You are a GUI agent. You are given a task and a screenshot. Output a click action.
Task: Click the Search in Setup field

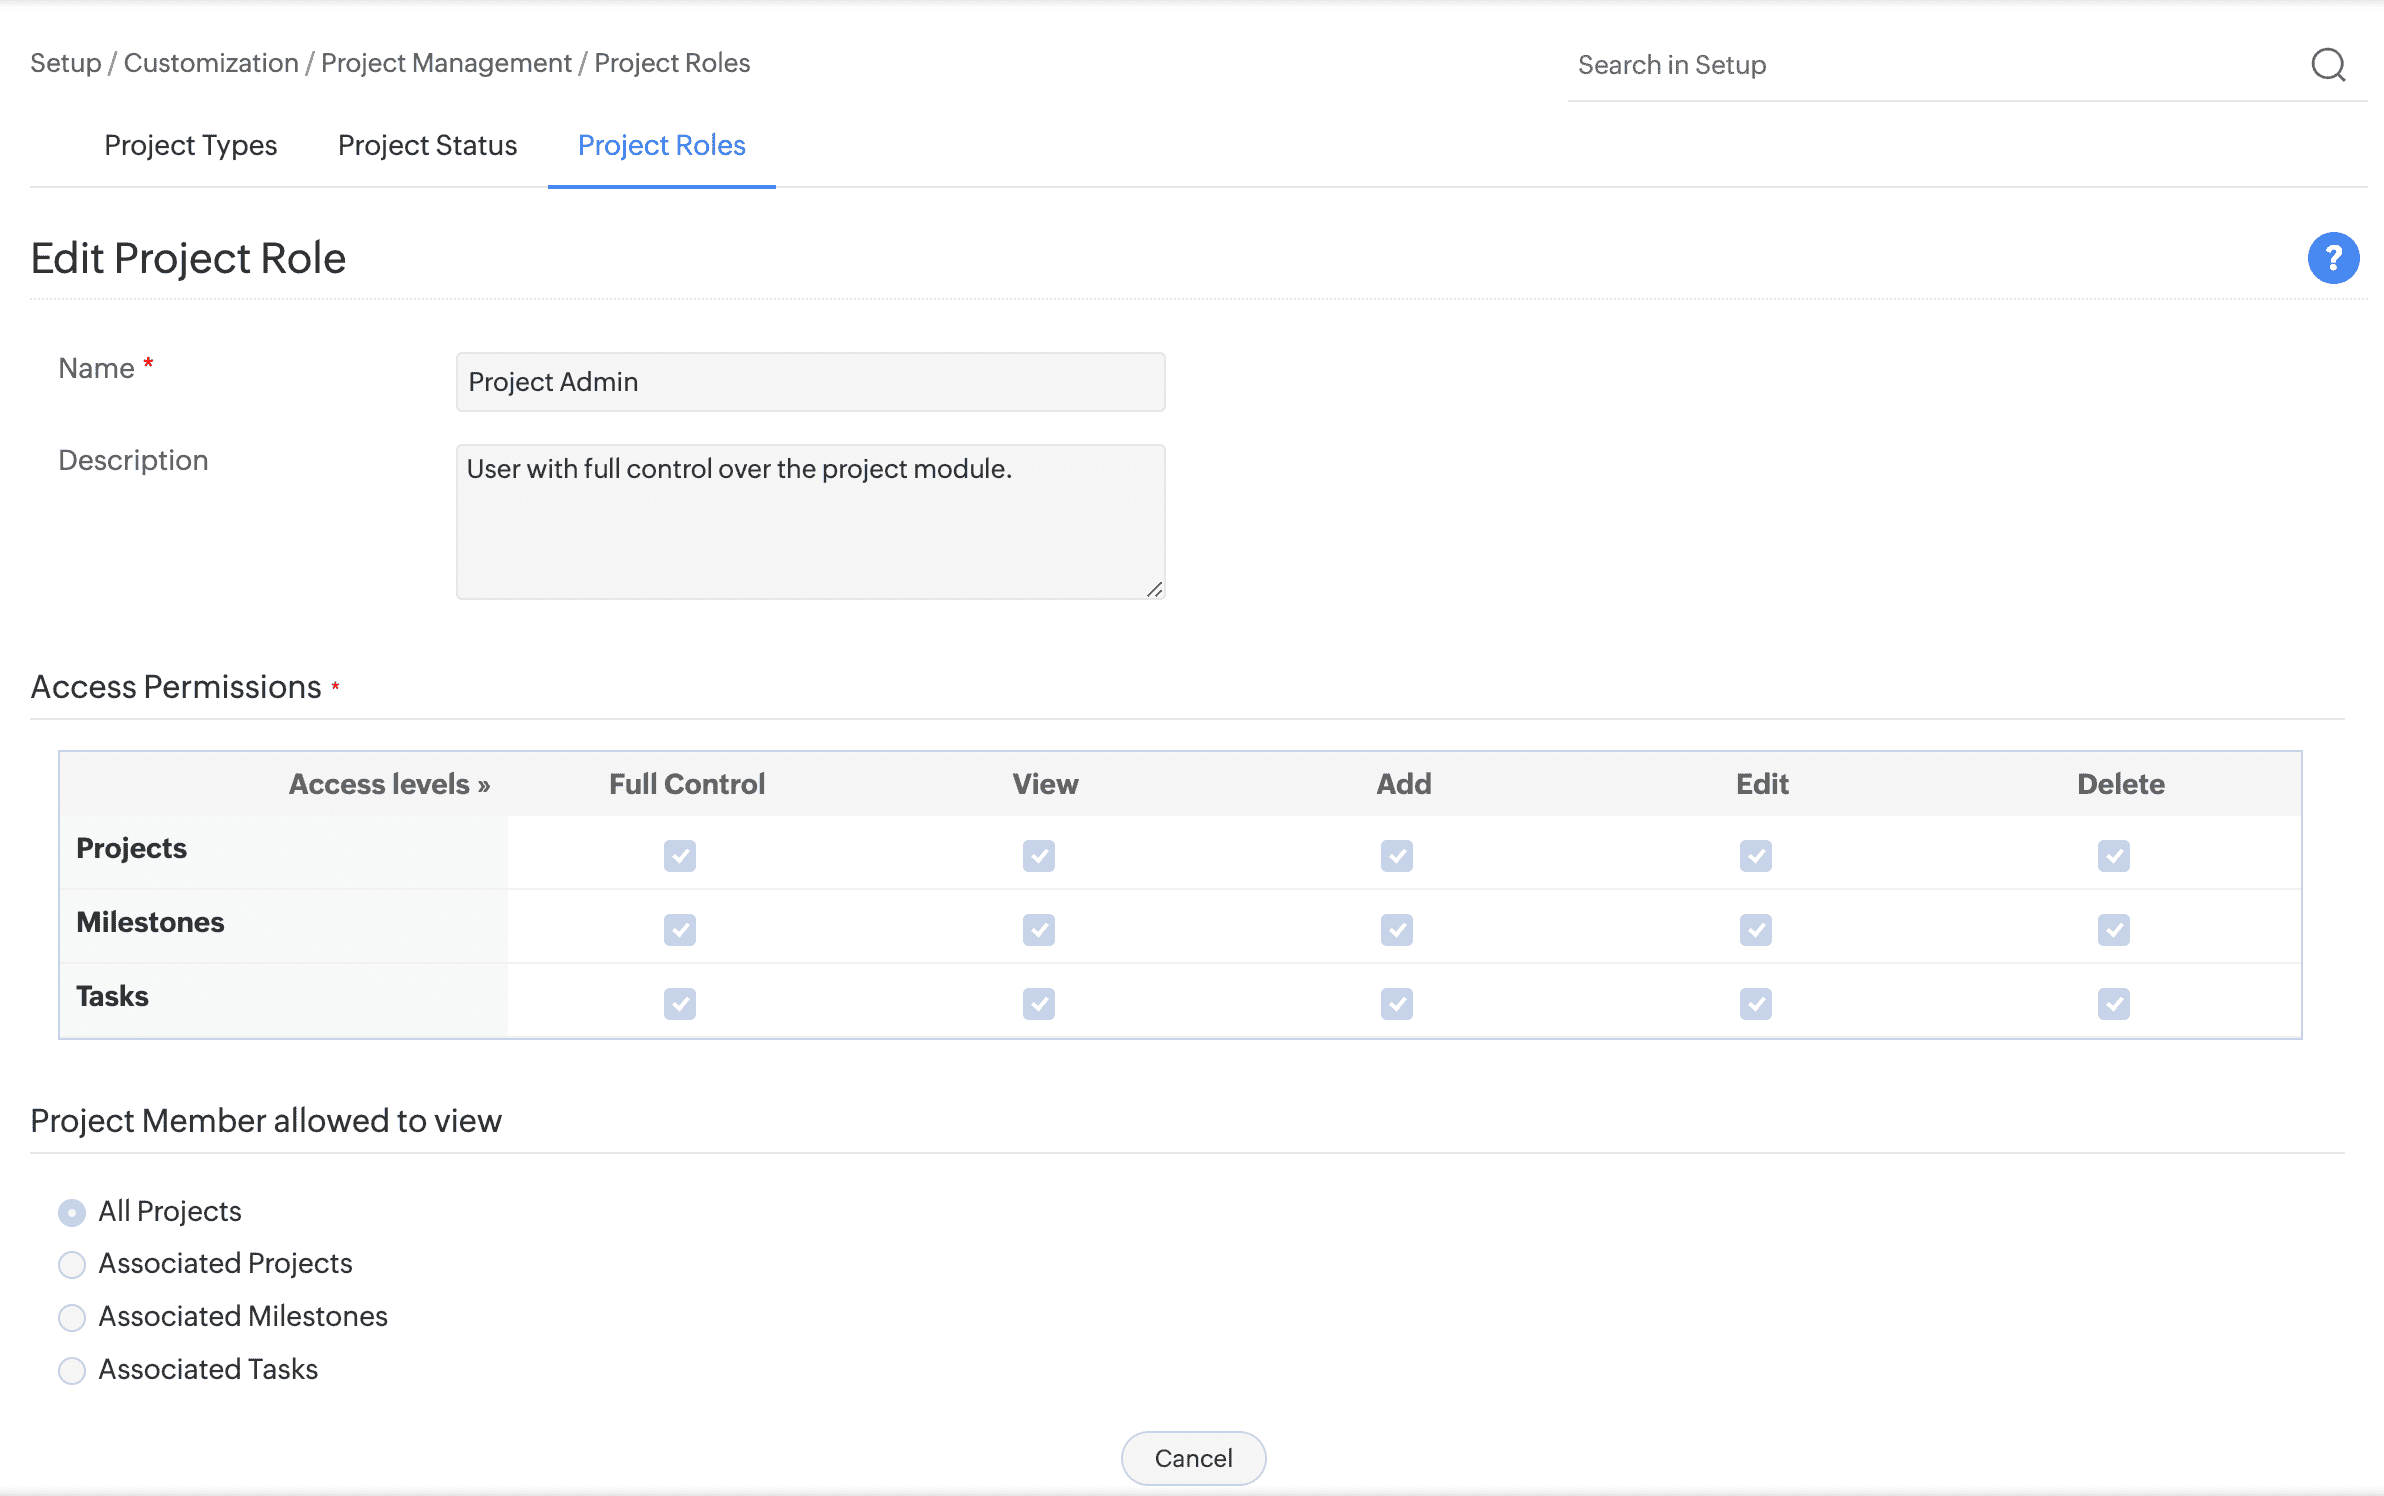point(1930,65)
